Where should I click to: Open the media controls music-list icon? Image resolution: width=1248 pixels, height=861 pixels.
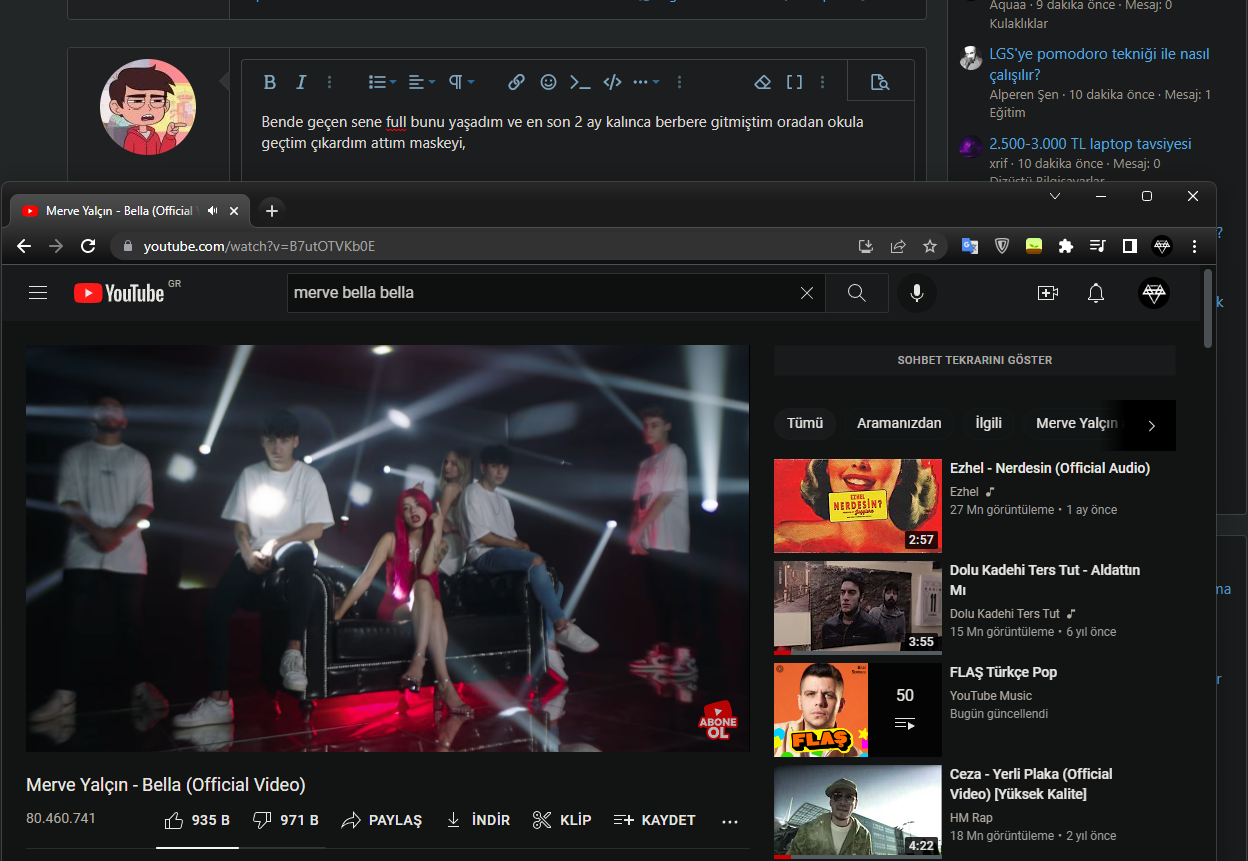click(1098, 246)
